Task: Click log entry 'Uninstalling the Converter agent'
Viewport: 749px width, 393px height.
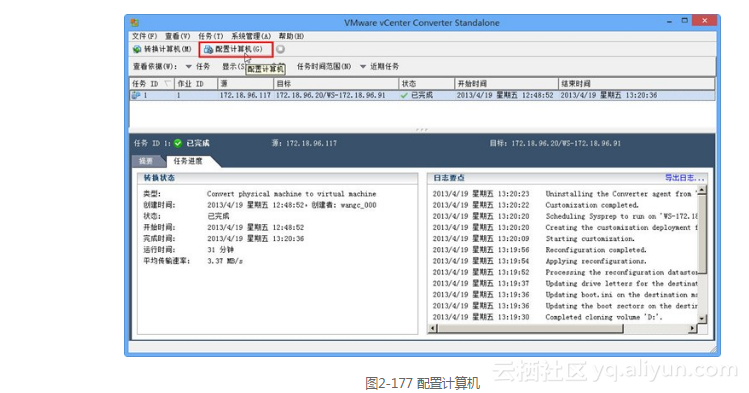Action: click(620, 194)
